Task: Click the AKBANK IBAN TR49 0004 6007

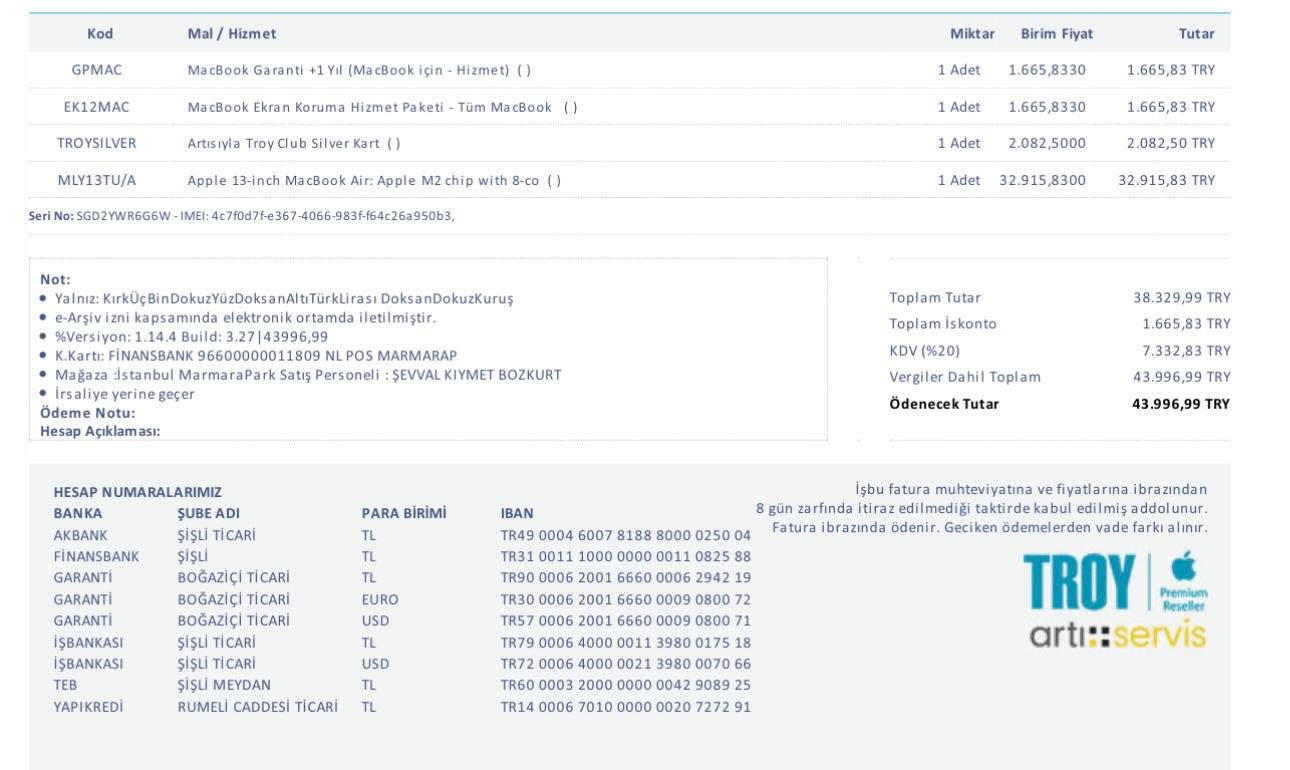Action: 626,535
